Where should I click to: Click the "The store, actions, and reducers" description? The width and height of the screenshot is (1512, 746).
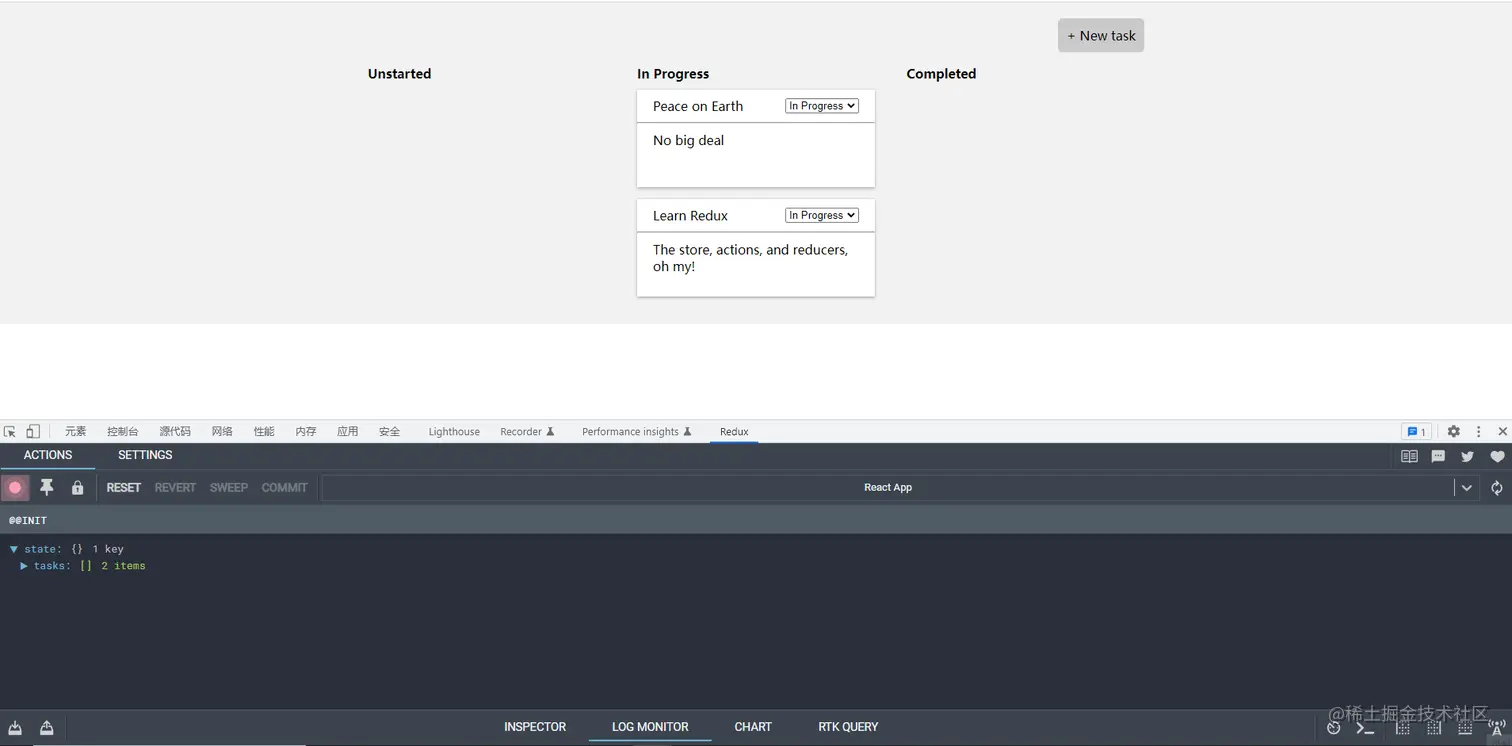[750, 258]
